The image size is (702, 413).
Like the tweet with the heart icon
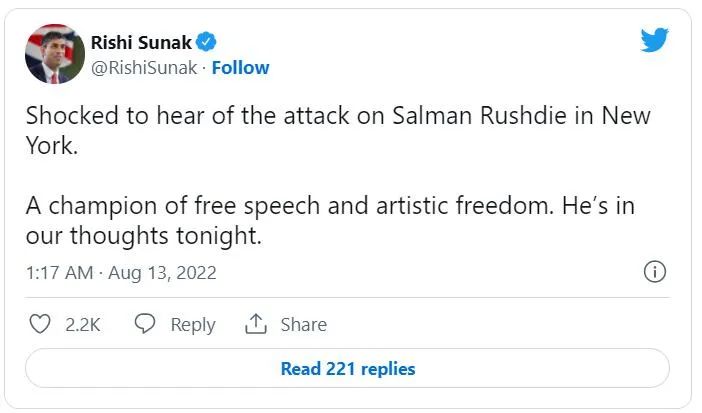point(40,324)
